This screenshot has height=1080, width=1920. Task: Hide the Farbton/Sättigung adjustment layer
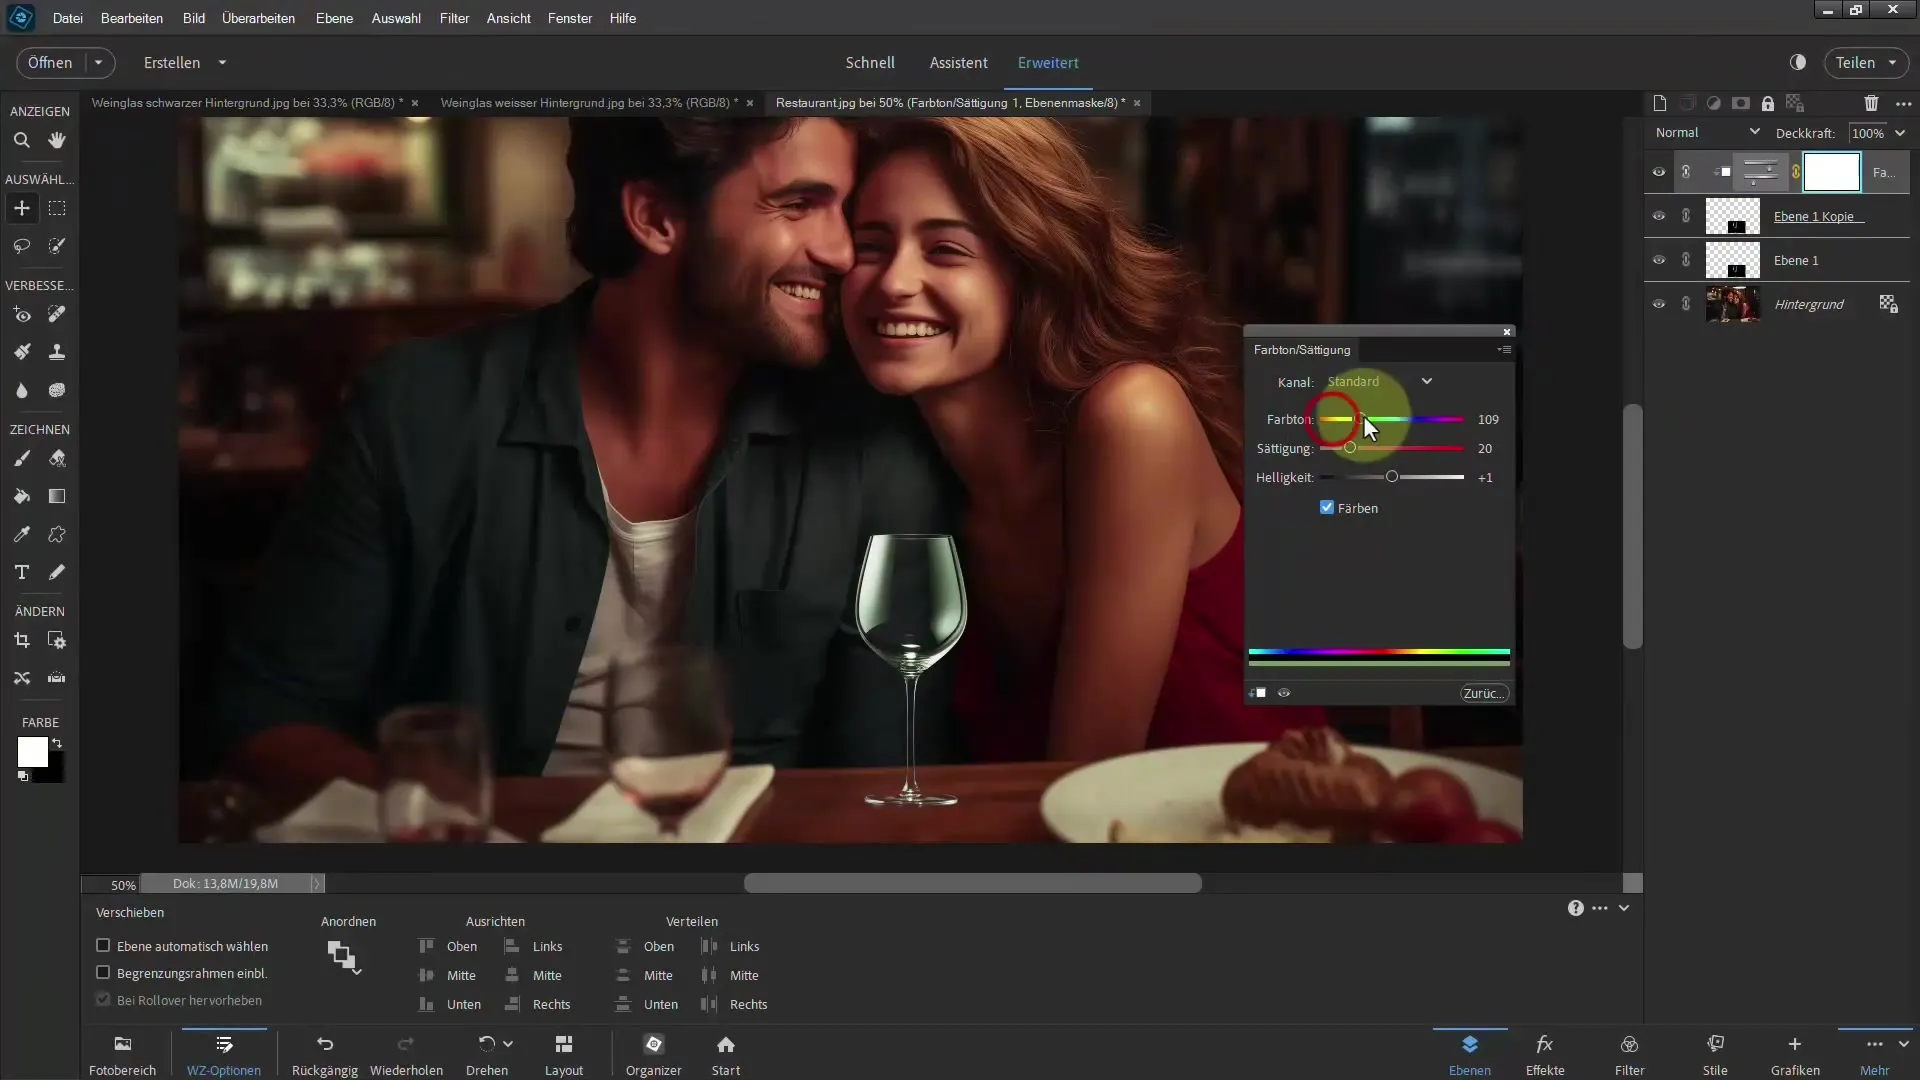click(x=1659, y=172)
